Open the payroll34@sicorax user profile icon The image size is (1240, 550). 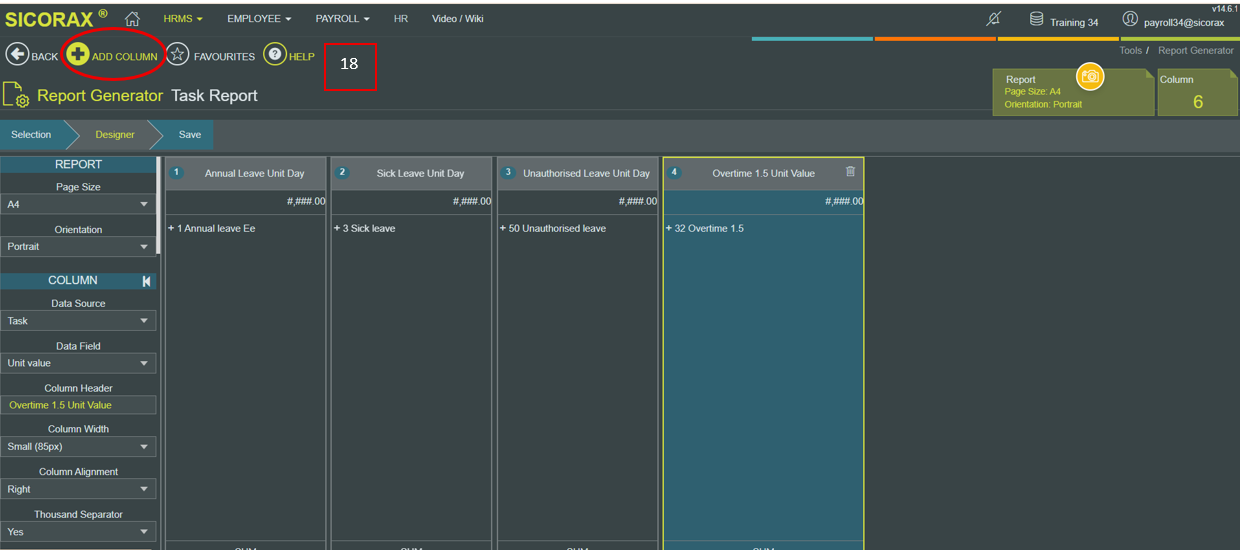1130,19
